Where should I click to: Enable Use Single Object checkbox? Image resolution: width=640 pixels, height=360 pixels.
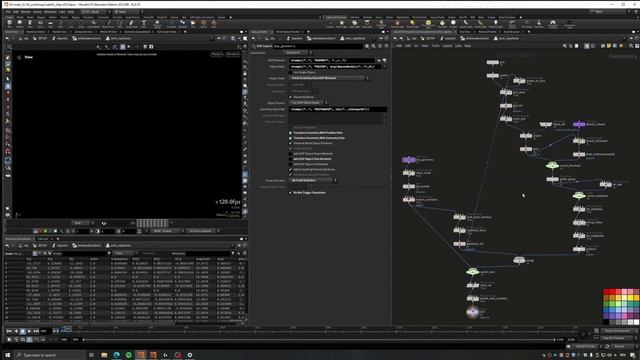tap(291, 72)
